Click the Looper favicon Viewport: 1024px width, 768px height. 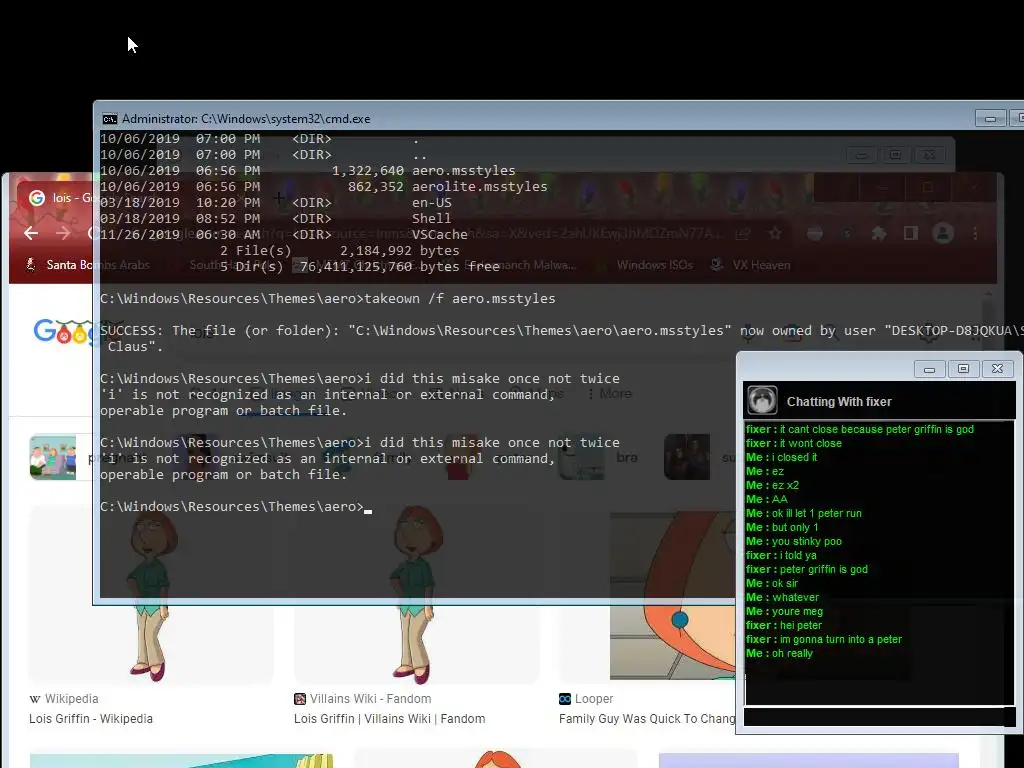tap(565, 699)
